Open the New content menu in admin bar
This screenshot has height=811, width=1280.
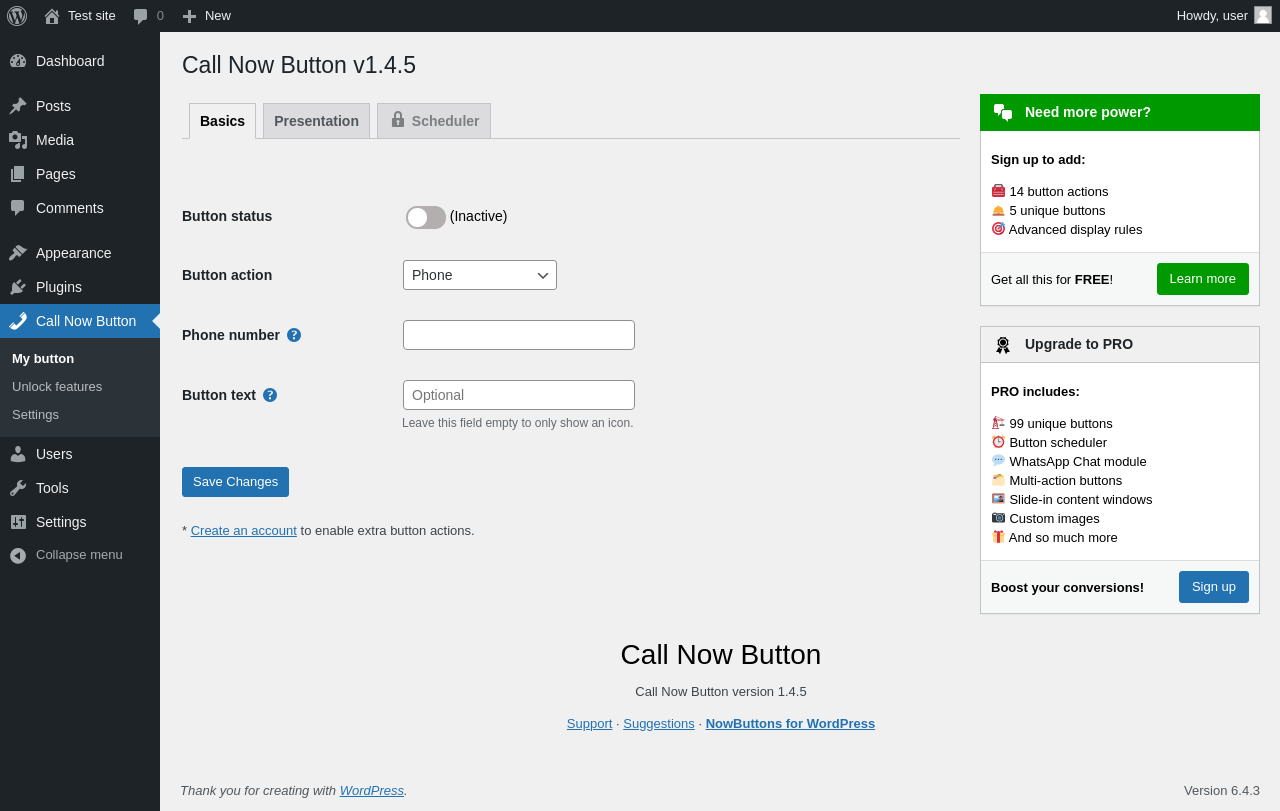click(x=206, y=16)
